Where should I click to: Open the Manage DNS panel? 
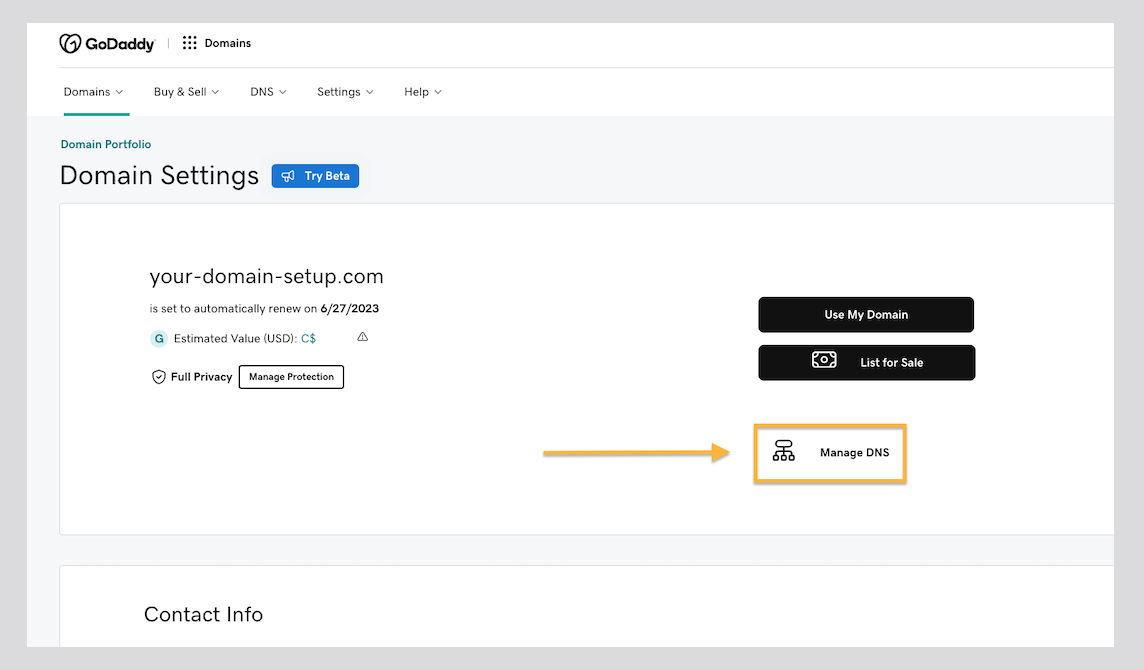click(x=830, y=452)
